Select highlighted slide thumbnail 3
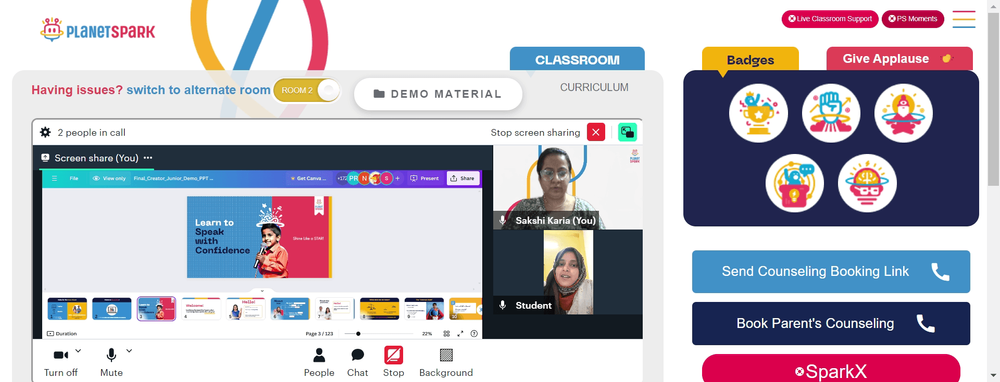1000x382 pixels. tap(156, 309)
